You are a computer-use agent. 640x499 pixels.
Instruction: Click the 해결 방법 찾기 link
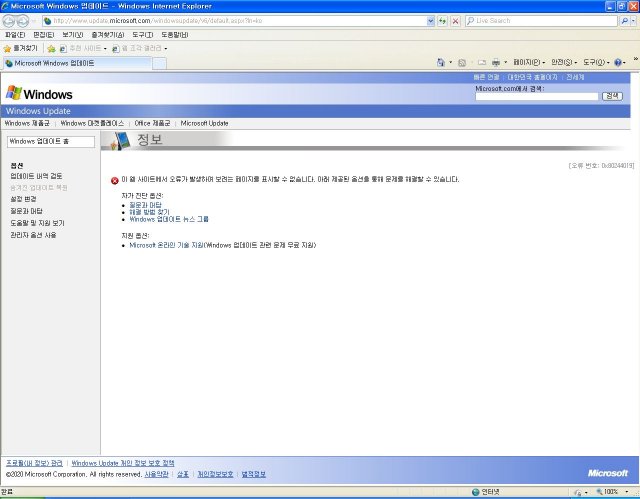coord(149,212)
